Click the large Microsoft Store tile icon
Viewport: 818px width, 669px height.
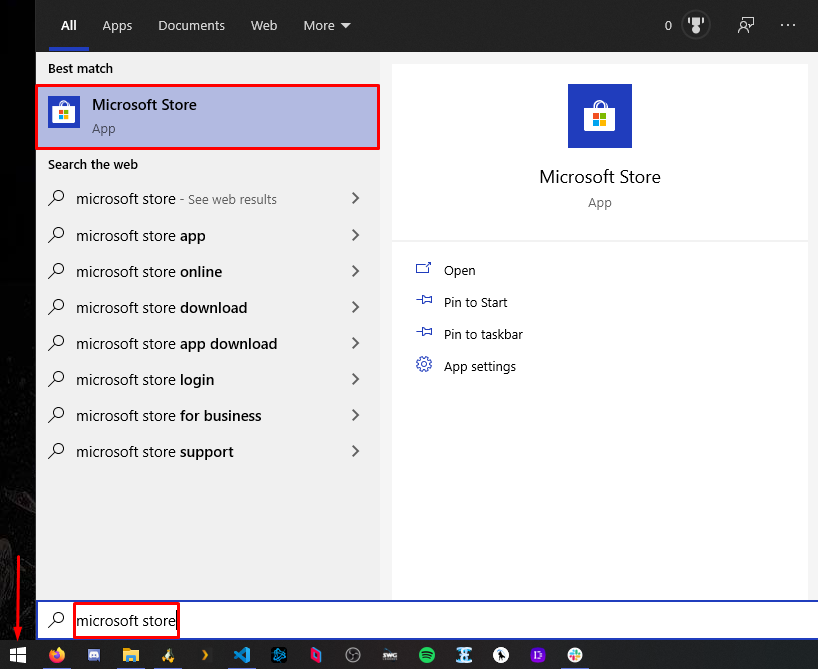coord(600,116)
